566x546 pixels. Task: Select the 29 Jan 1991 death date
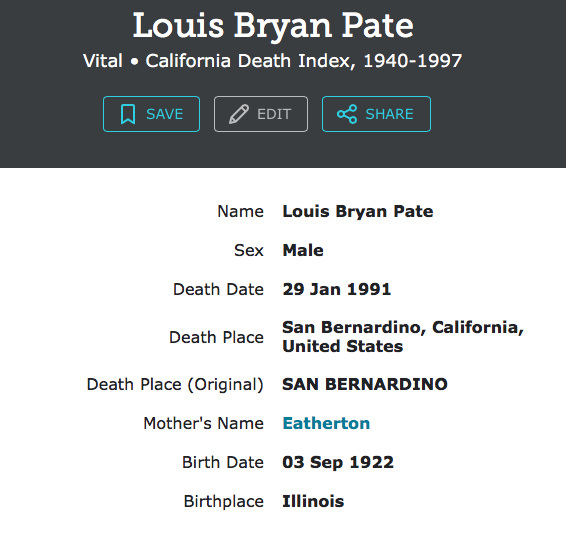tap(337, 289)
